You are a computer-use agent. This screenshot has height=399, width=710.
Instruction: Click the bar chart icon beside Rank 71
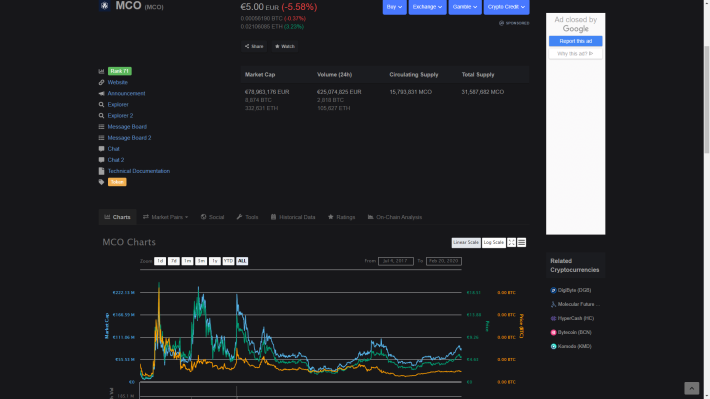(x=101, y=71)
